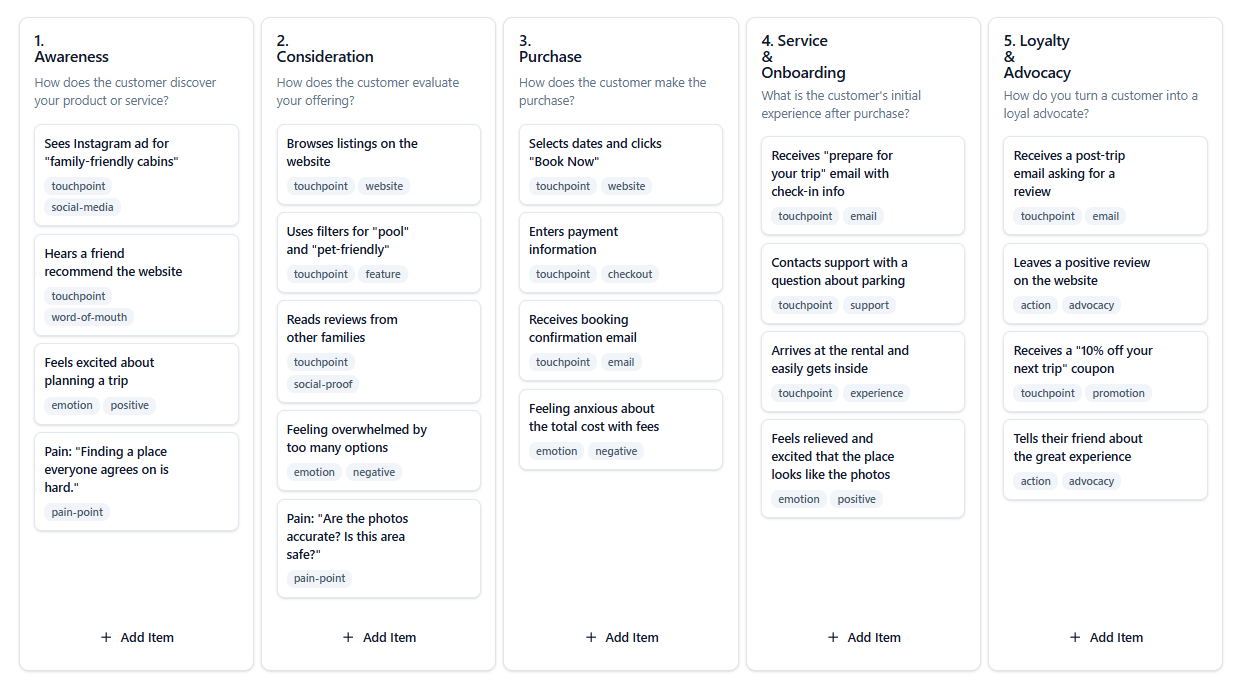Open the "Sees Instagram ad" card
This screenshot has width=1246, height=691.
click(136, 153)
